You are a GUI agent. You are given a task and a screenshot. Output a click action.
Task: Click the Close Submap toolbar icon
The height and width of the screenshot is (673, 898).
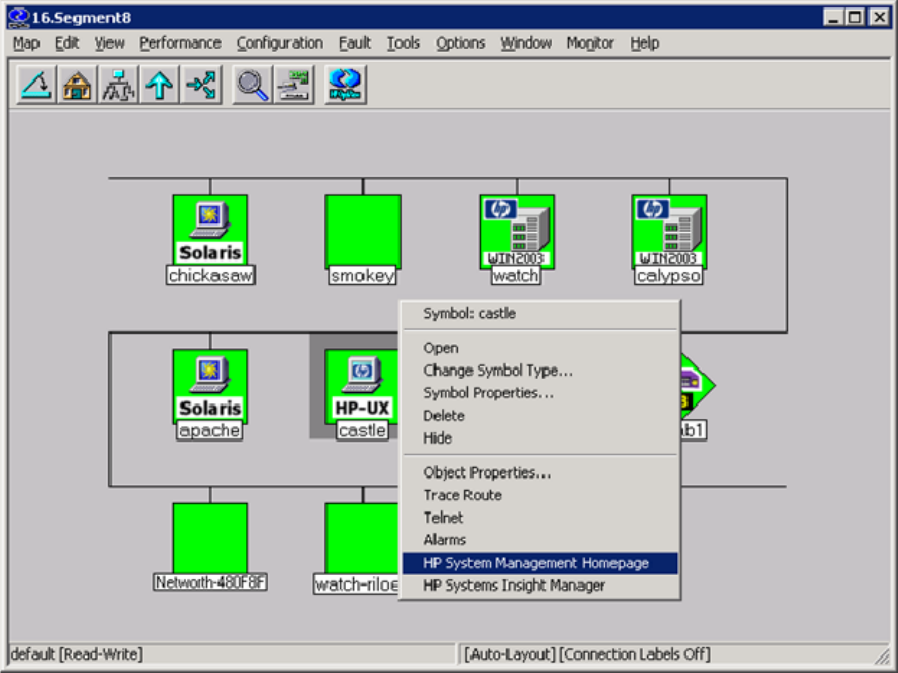coord(37,85)
